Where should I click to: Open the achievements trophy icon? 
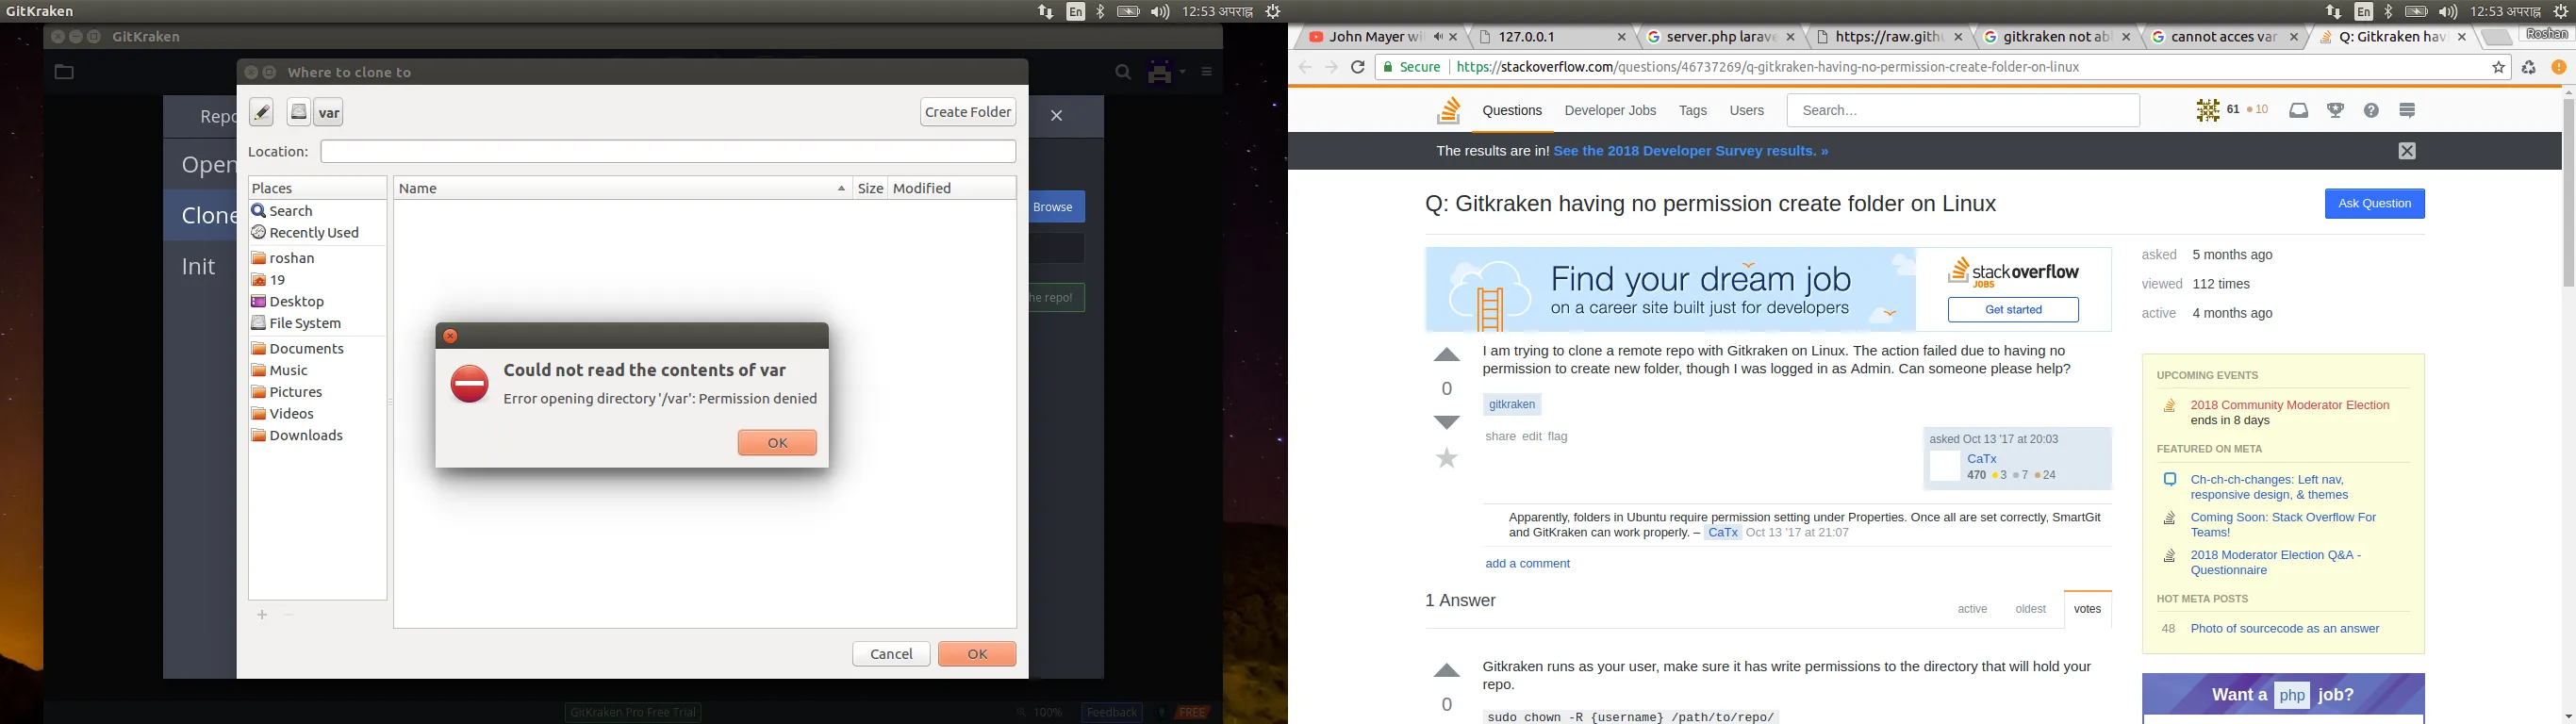2336,111
